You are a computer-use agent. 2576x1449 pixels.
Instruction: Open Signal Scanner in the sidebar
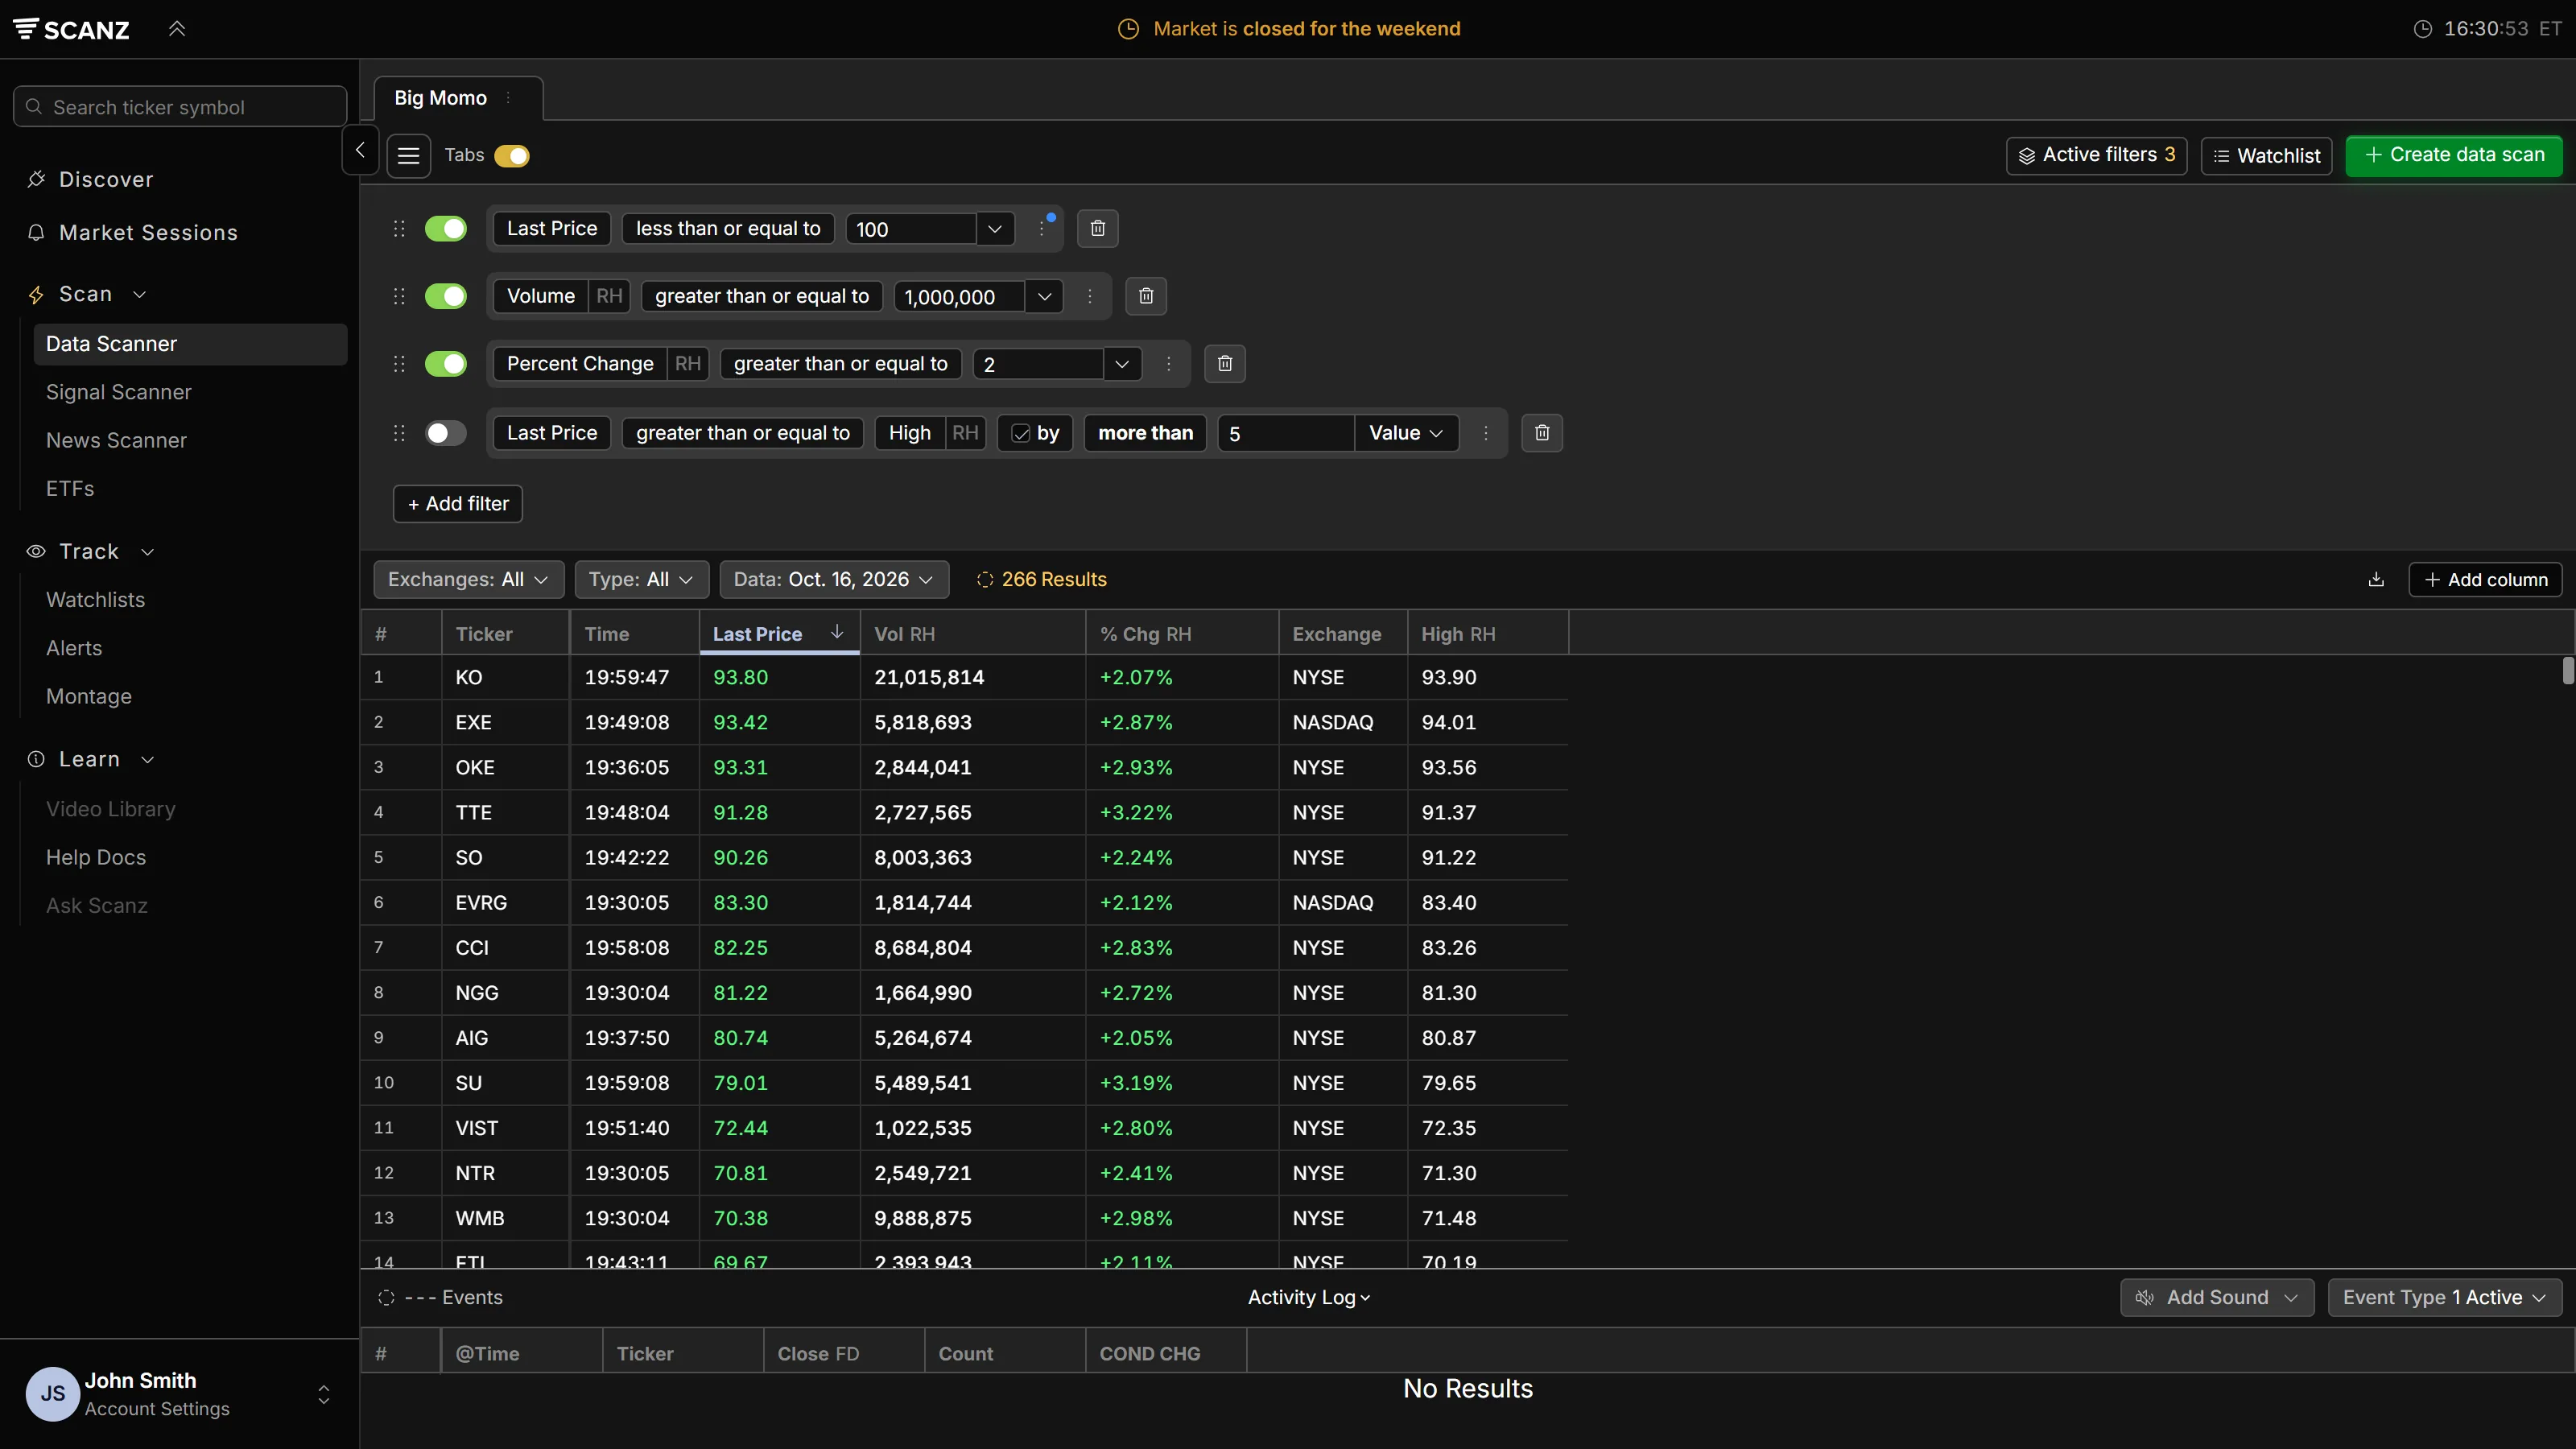point(119,392)
